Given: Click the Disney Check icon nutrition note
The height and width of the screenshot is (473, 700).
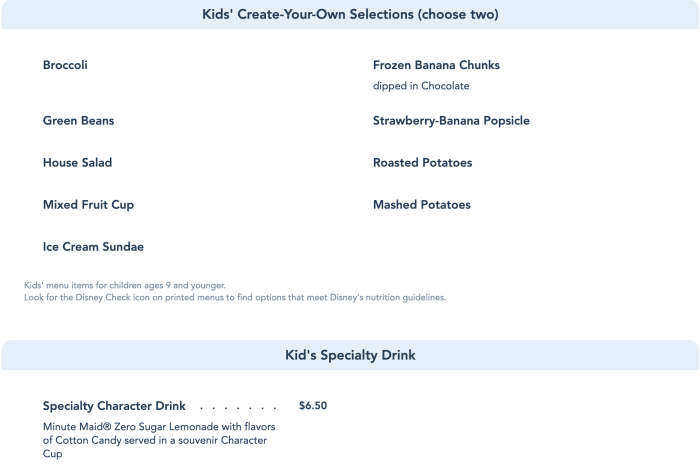Looking at the screenshot, I should [235, 297].
